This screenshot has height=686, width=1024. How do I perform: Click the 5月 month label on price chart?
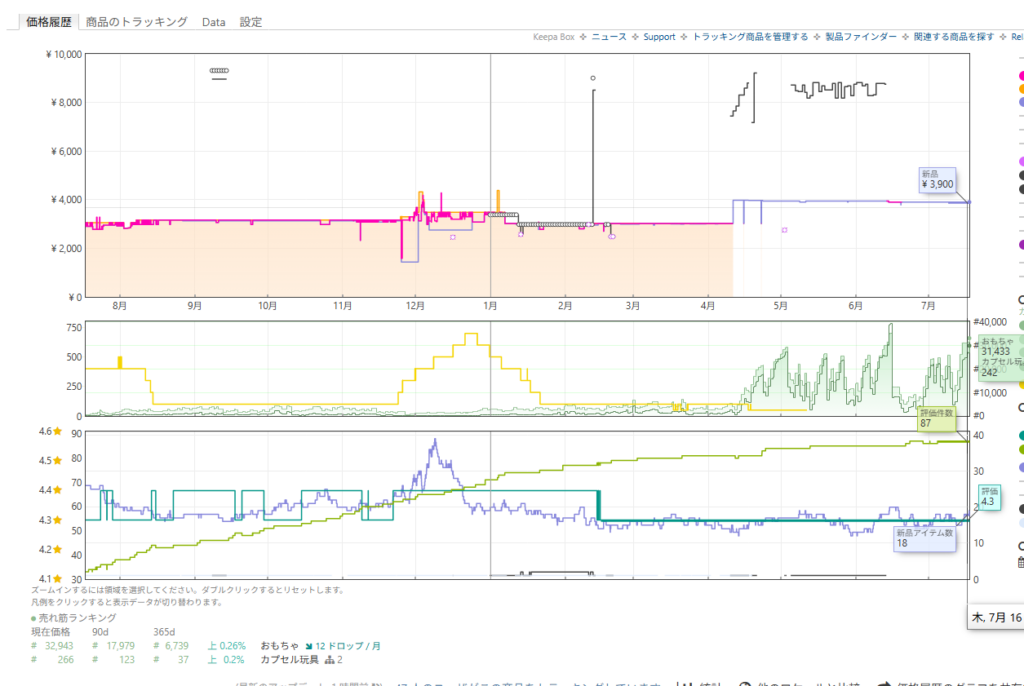tap(780, 306)
